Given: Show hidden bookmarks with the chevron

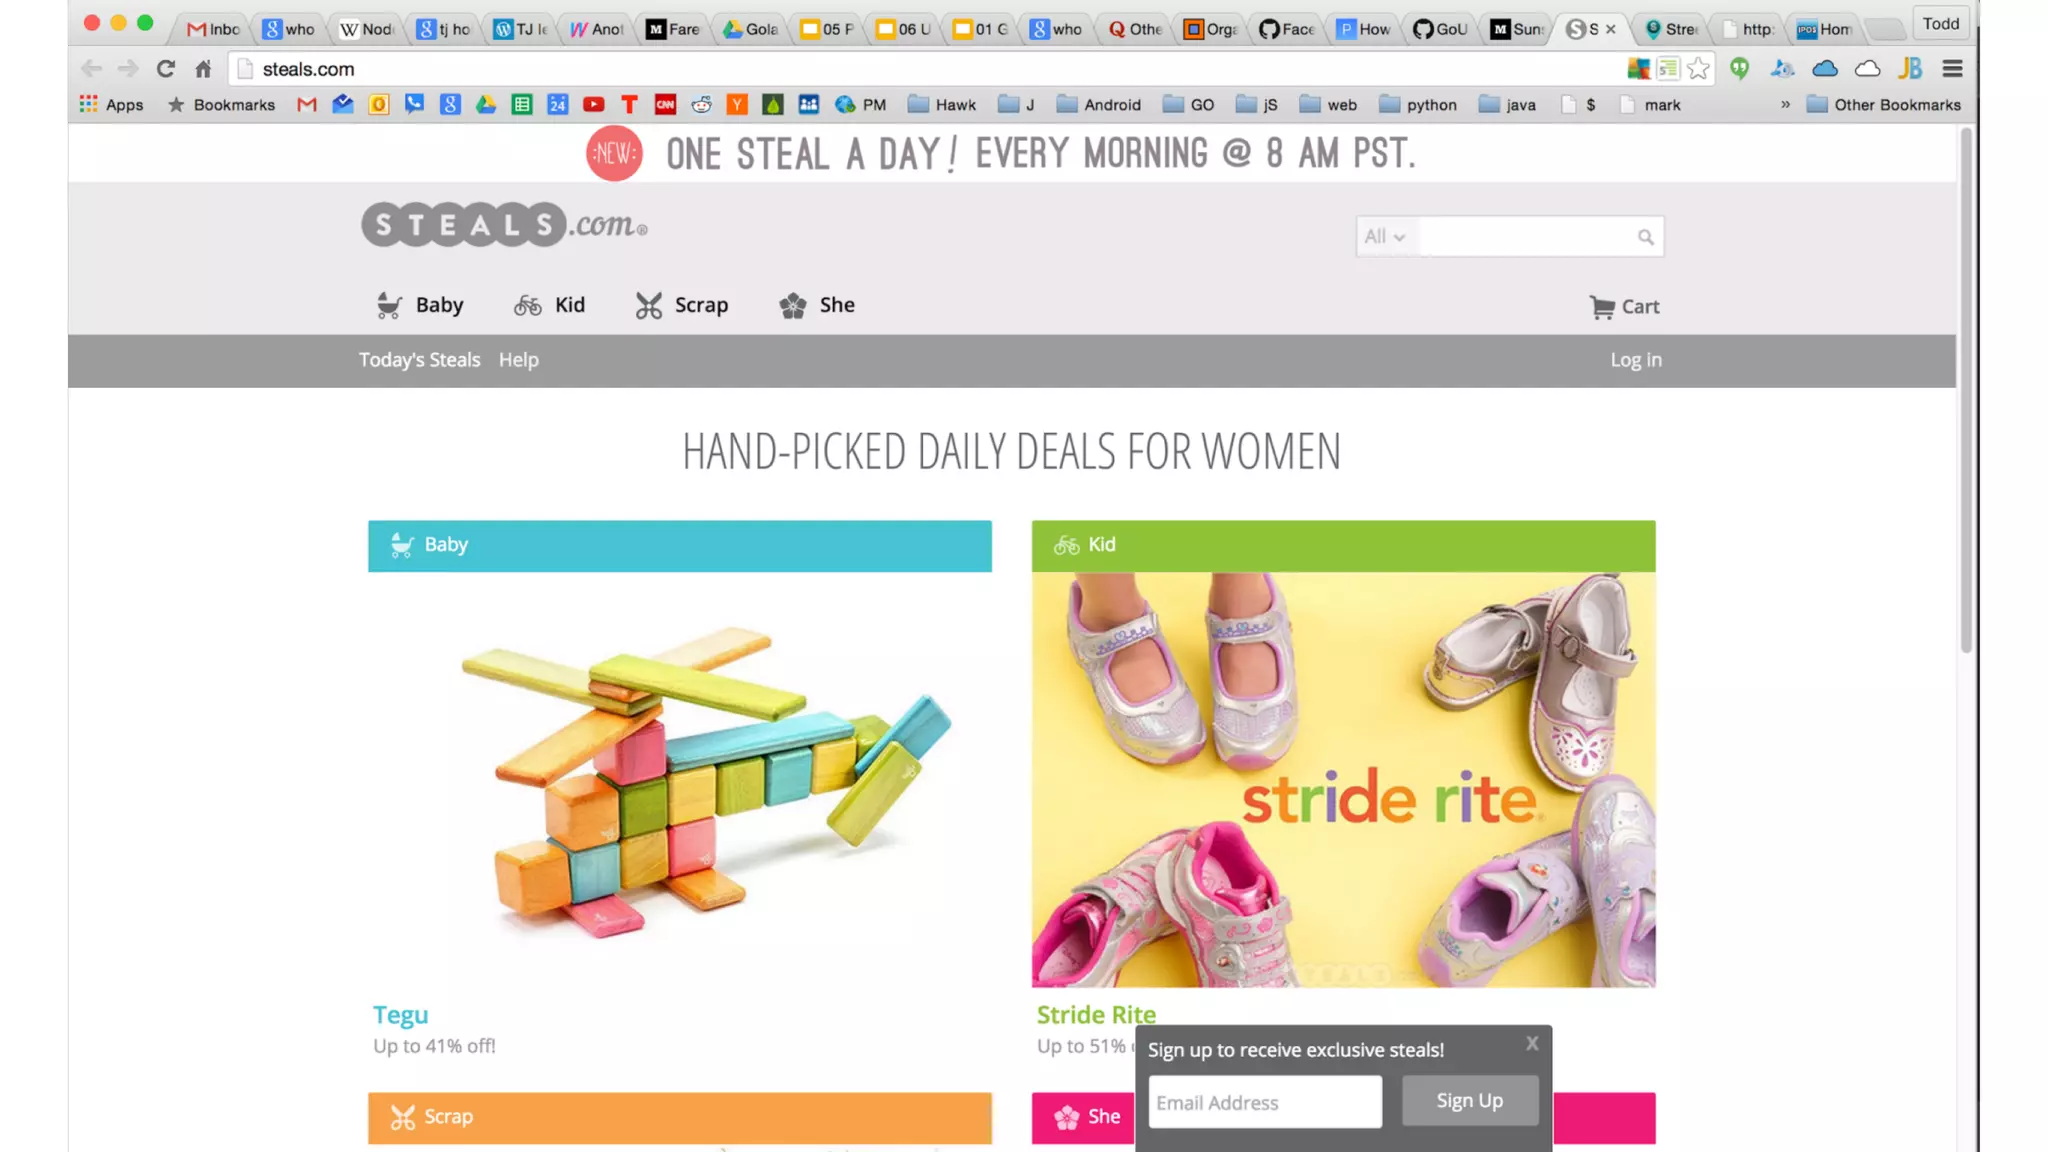Looking at the screenshot, I should pos(1785,105).
